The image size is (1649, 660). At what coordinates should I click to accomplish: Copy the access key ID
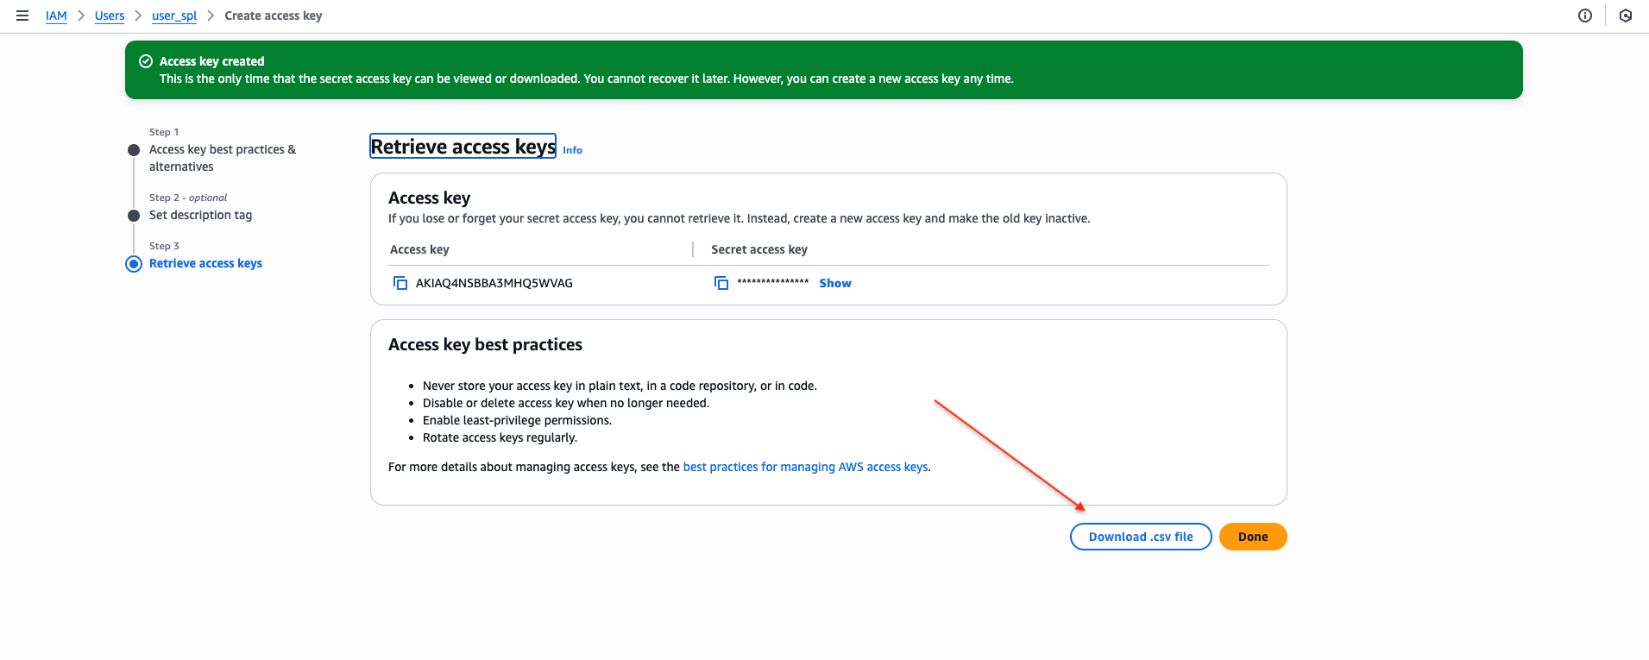400,284
